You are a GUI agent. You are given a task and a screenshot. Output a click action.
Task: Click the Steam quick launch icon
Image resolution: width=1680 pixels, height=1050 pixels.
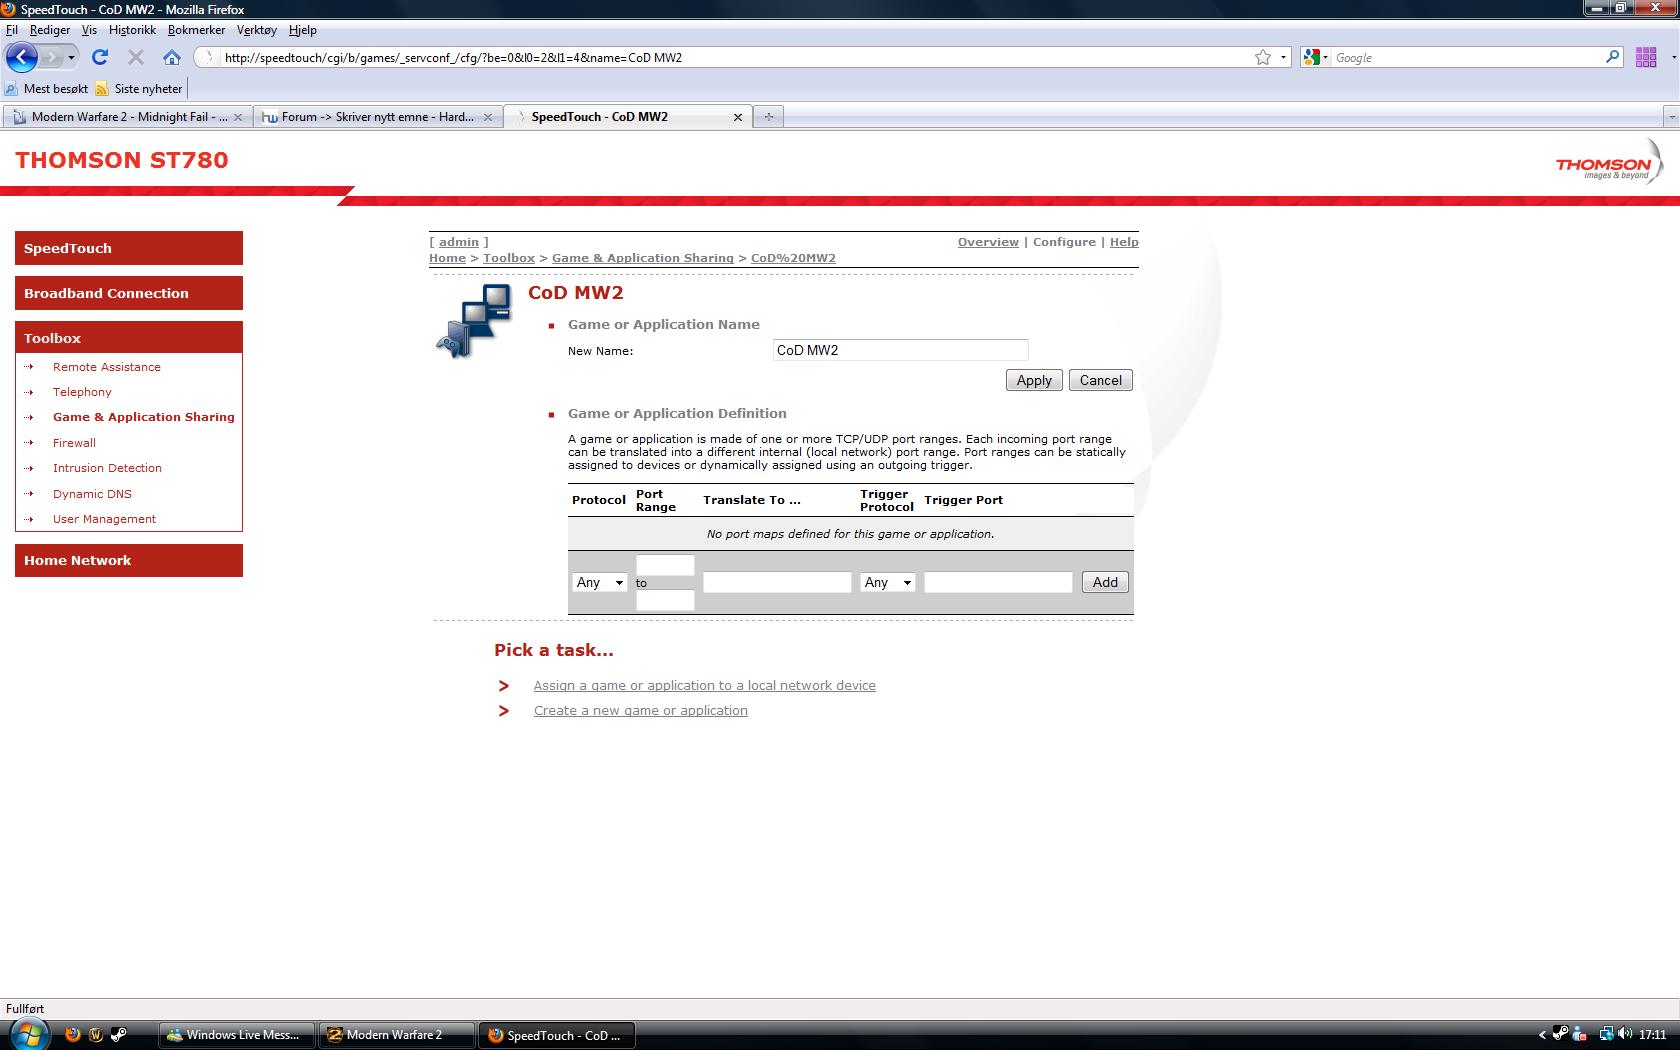point(118,1035)
